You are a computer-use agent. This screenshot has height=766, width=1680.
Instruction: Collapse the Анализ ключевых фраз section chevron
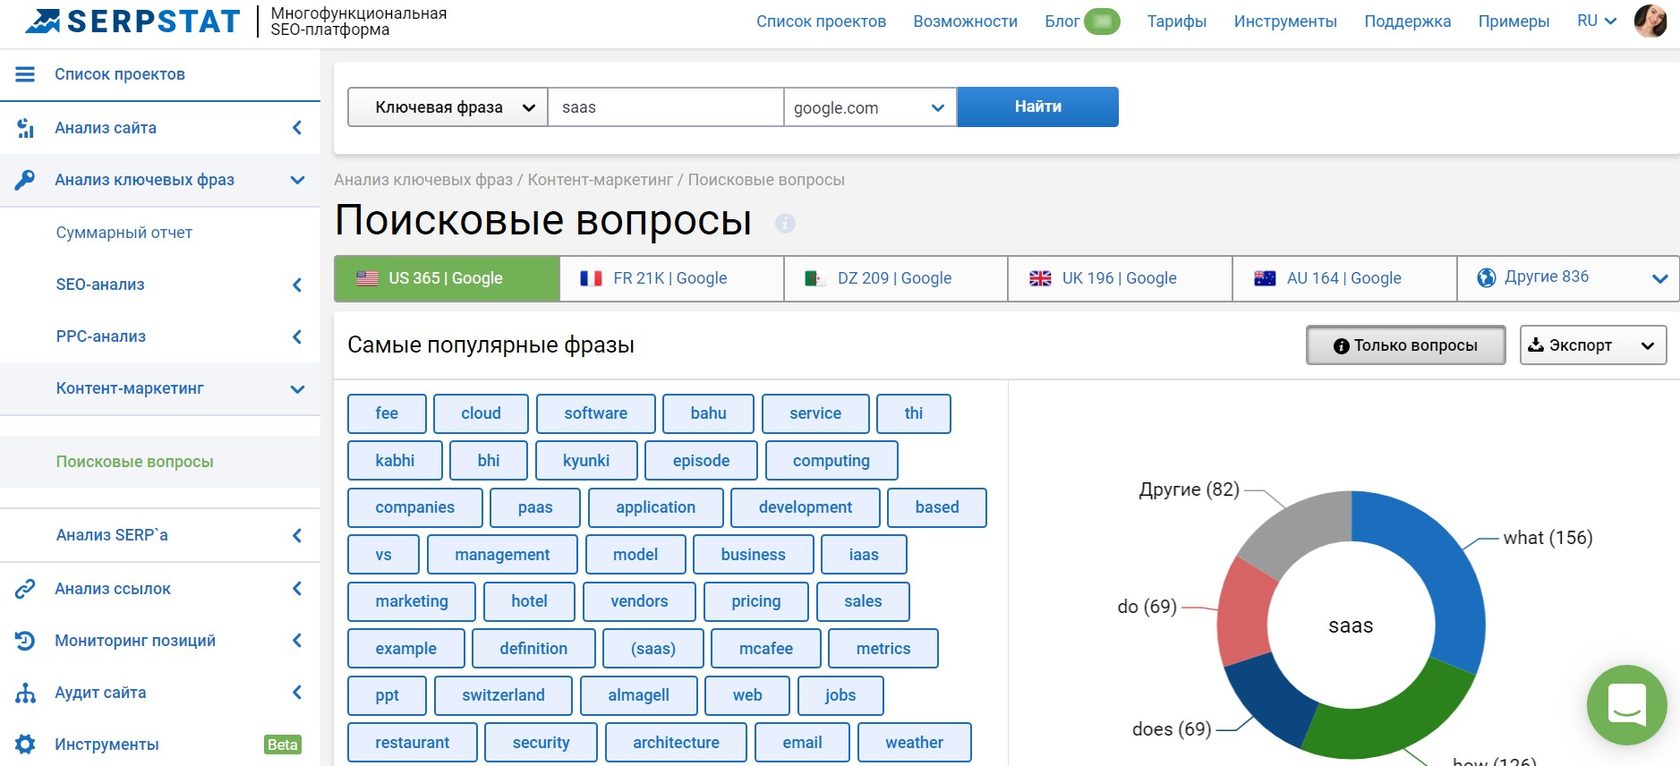coord(297,180)
